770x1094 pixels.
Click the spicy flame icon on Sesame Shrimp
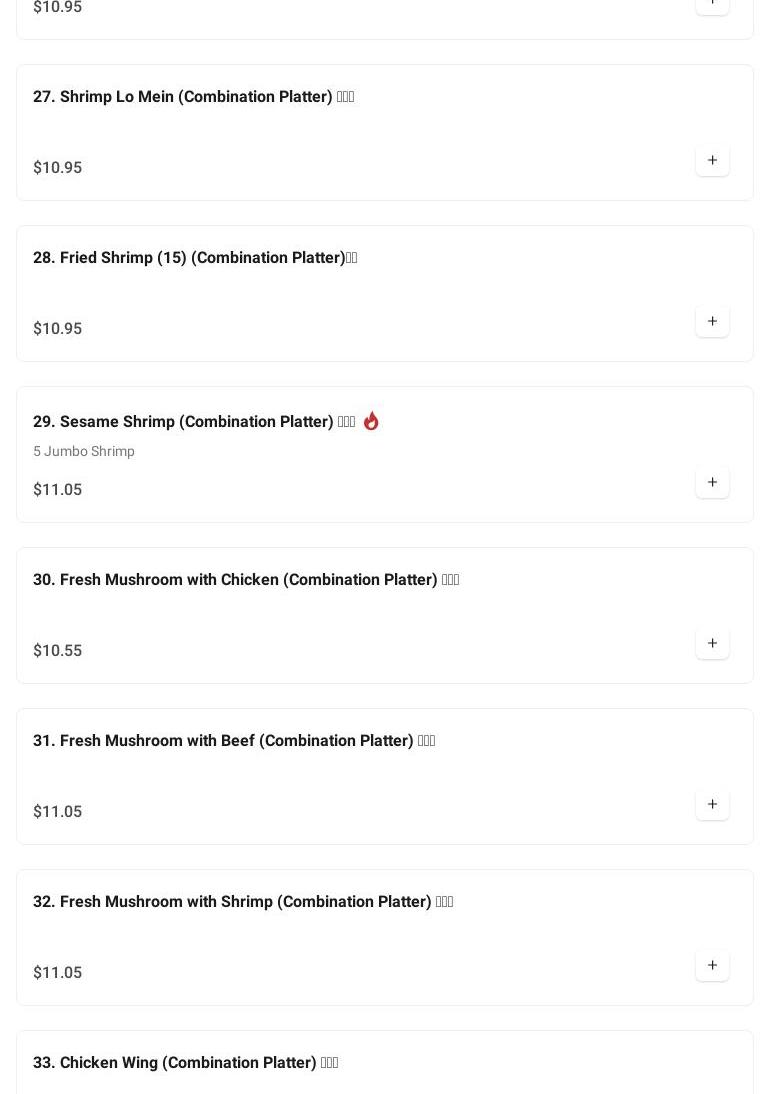coord(371,421)
